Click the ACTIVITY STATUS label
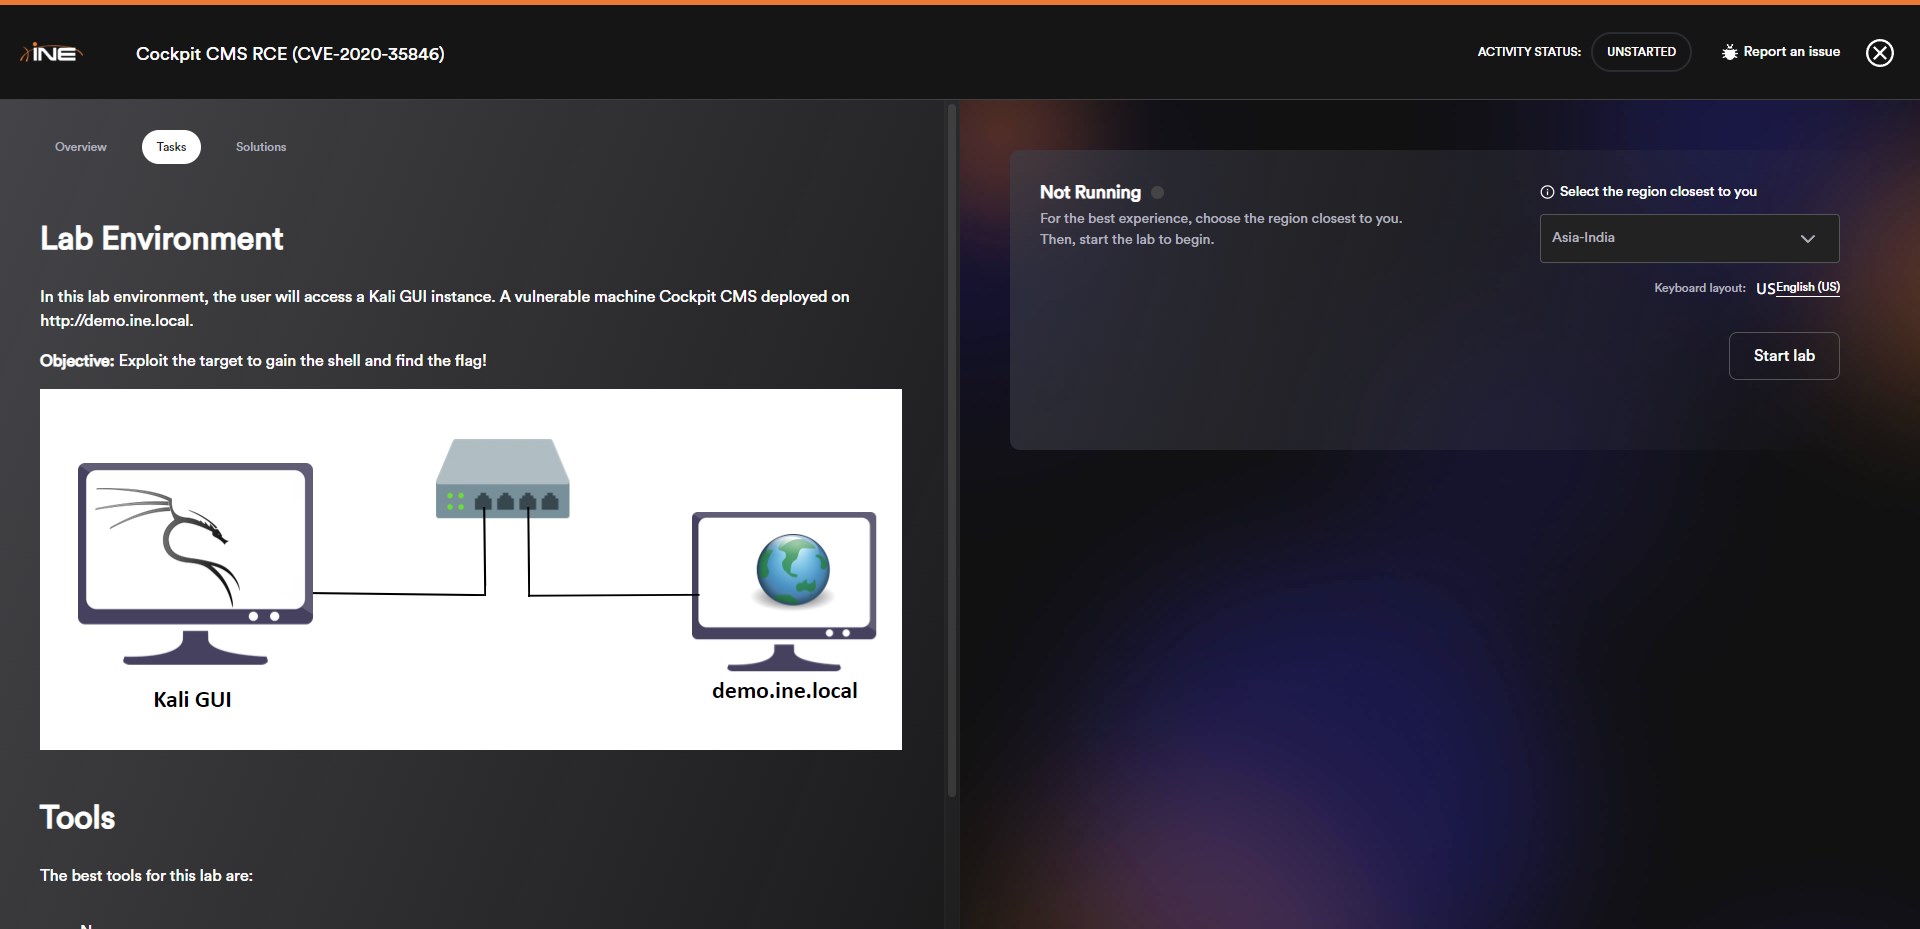This screenshot has height=929, width=1920. click(1529, 52)
